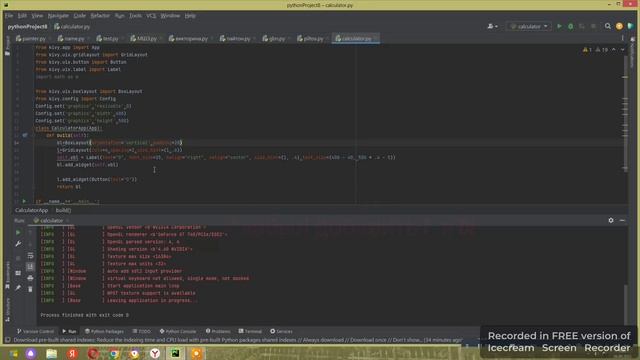Open the View menu
The image size is (640, 360).
point(37,16)
